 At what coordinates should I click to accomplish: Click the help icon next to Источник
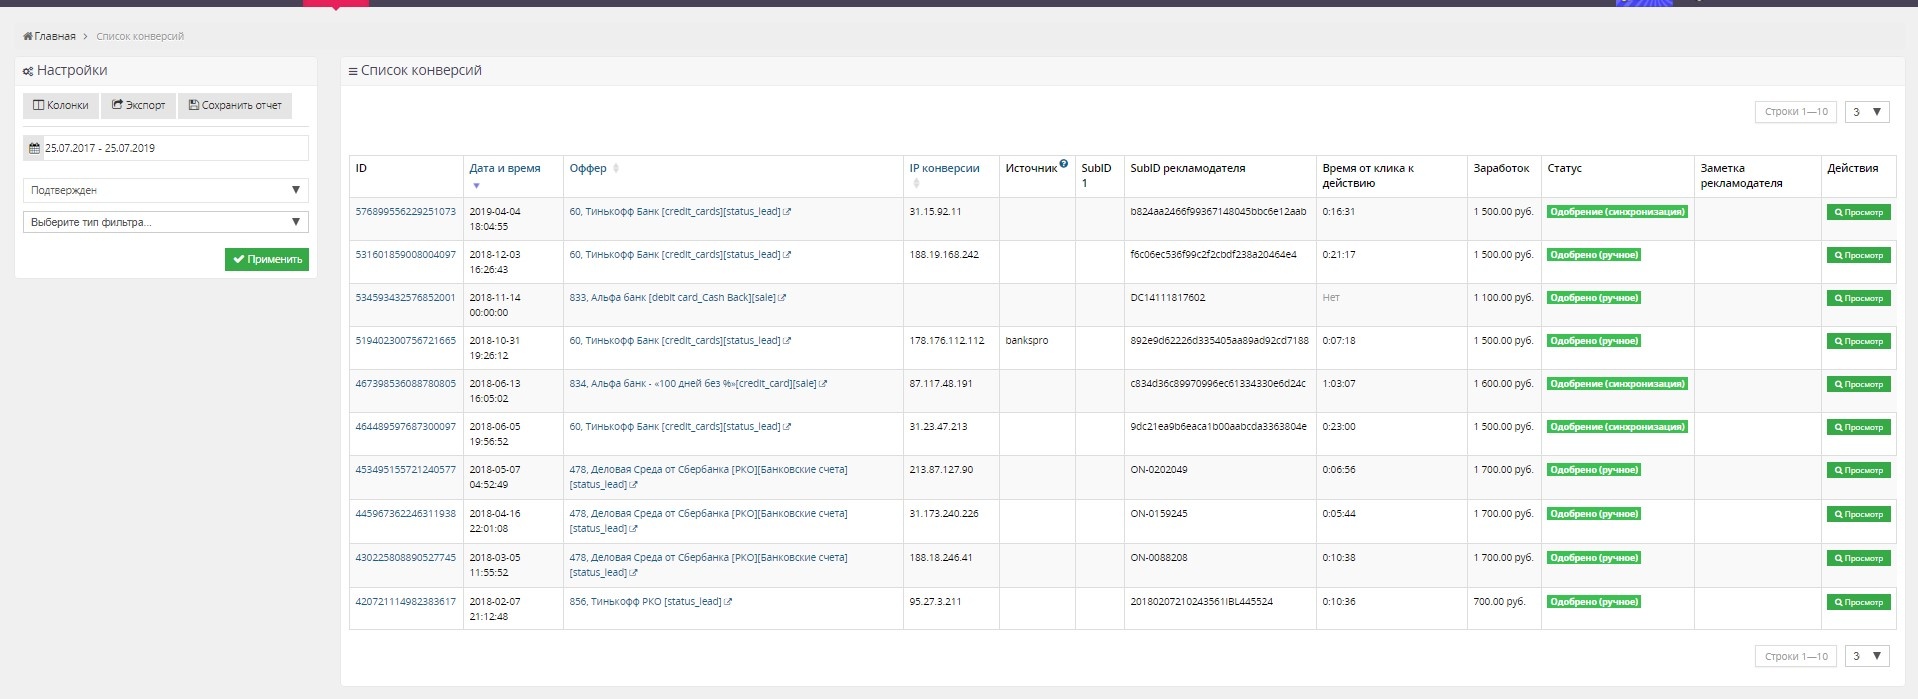pos(1064,164)
